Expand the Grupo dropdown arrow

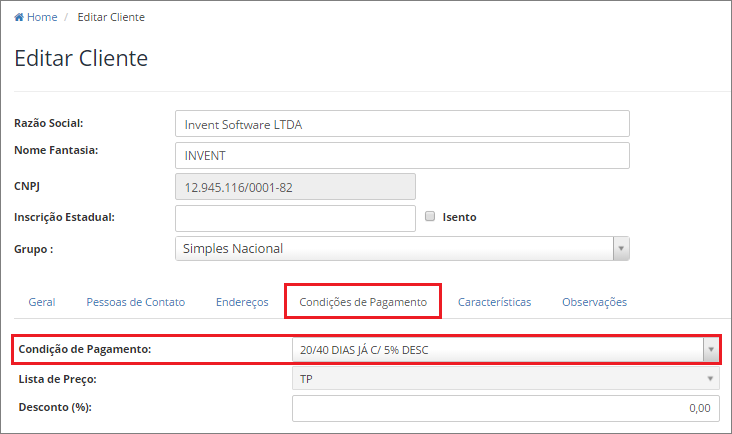click(x=621, y=248)
